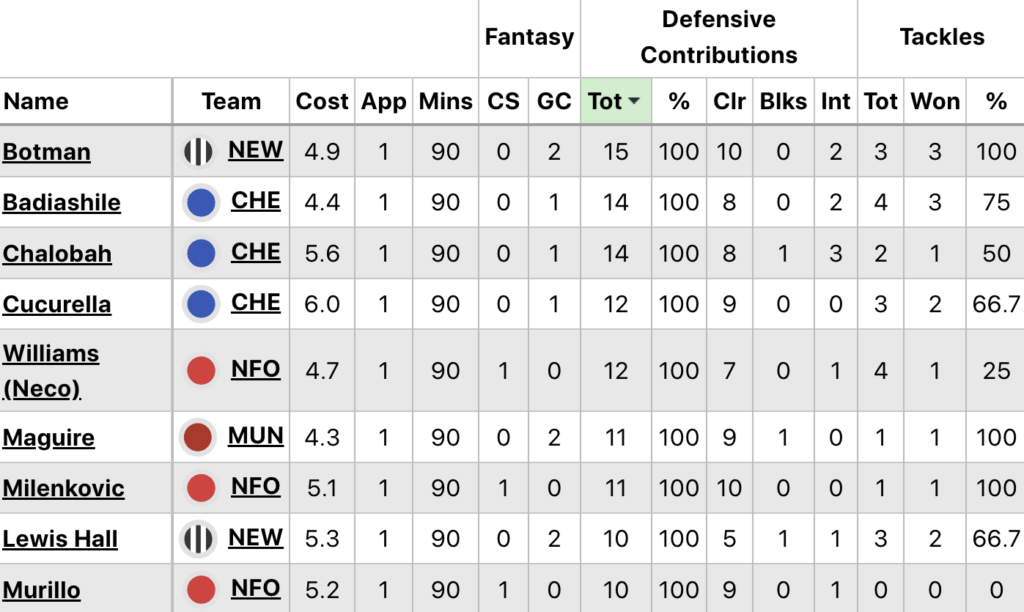The image size is (1024, 612).
Task: Sort by Clr clearances column header
Action: point(729,101)
